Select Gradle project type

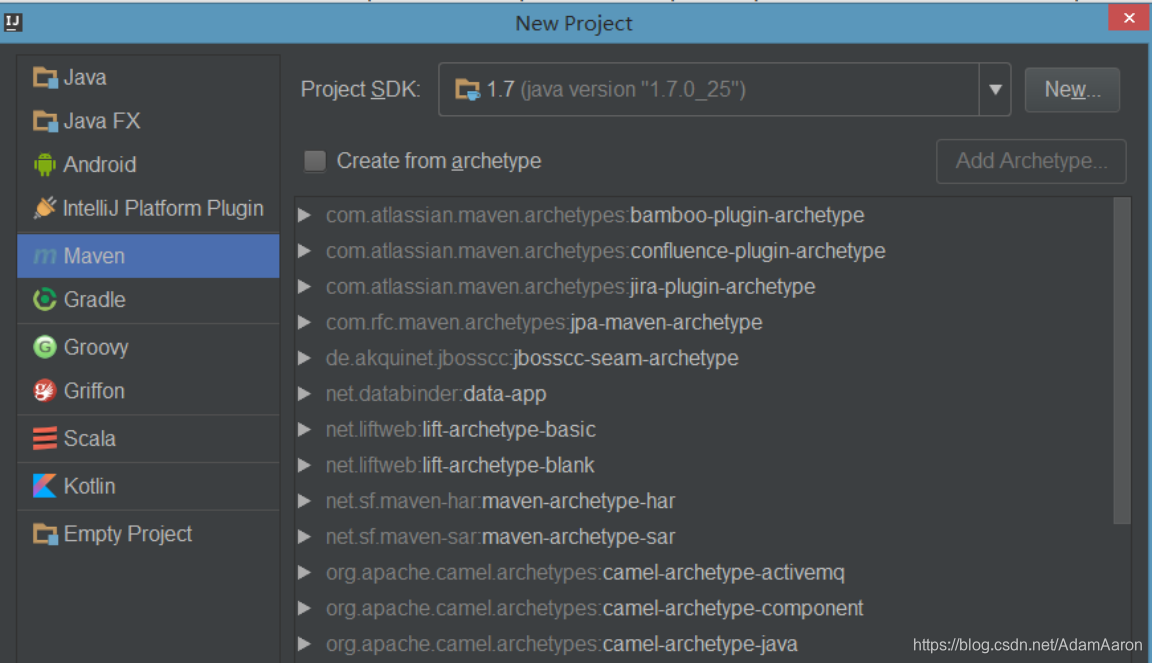[x=148, y=300]
